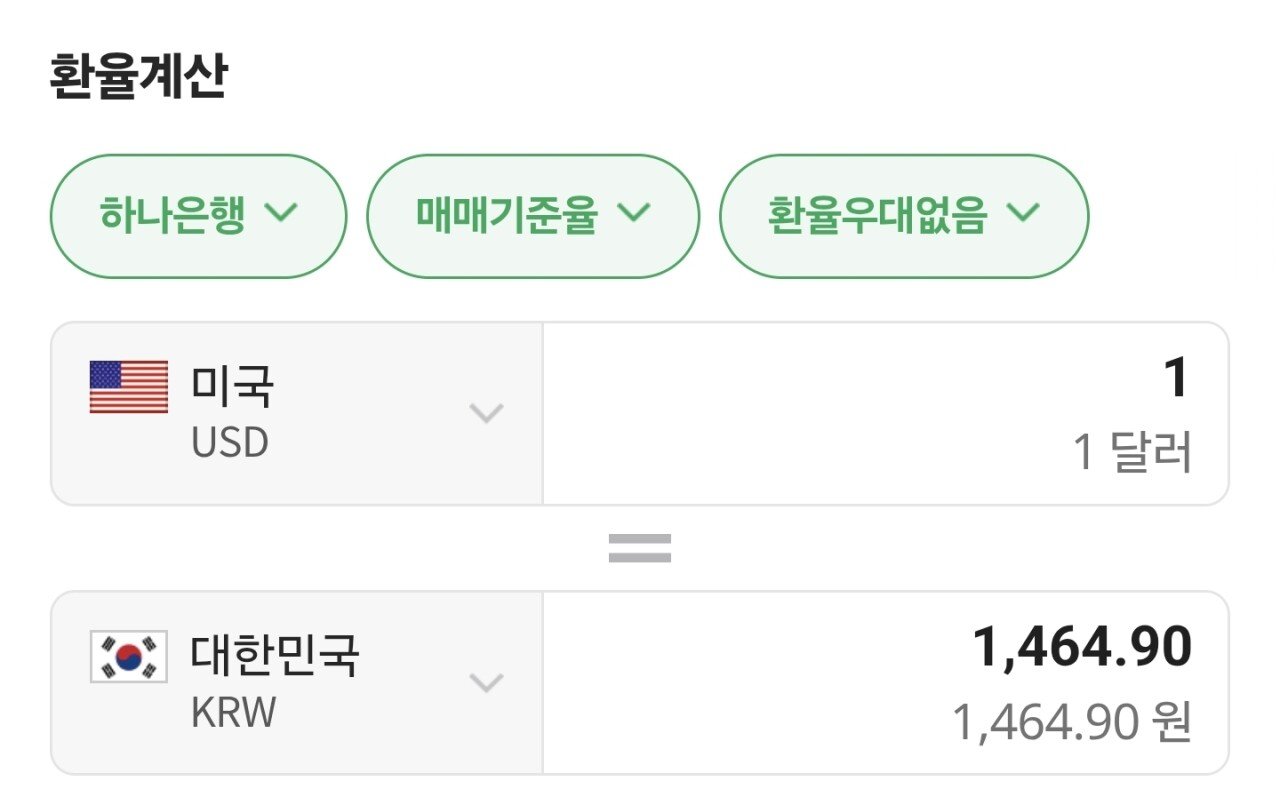The height and width of the screenshot is (797, 1280).
Task: Click the equals sign between currencies
Action: coord(640,548)
